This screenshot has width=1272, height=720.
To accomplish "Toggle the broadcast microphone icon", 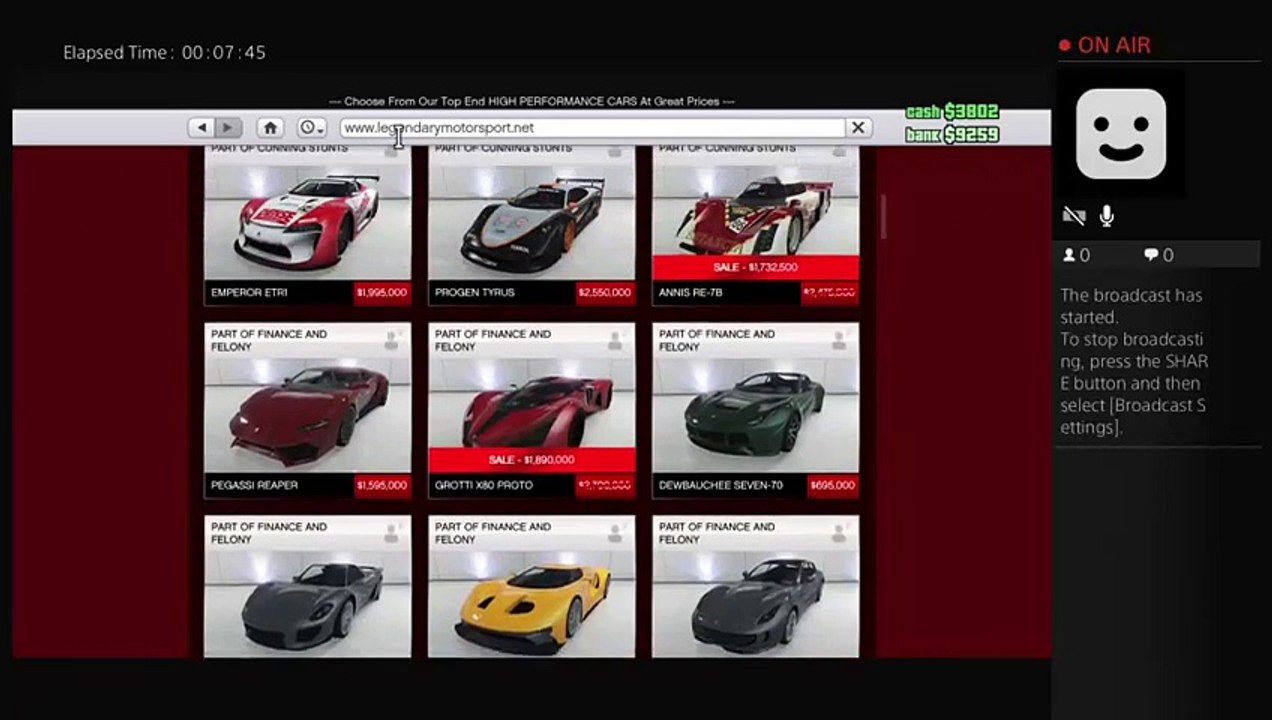I will [x=1107, y=216].
